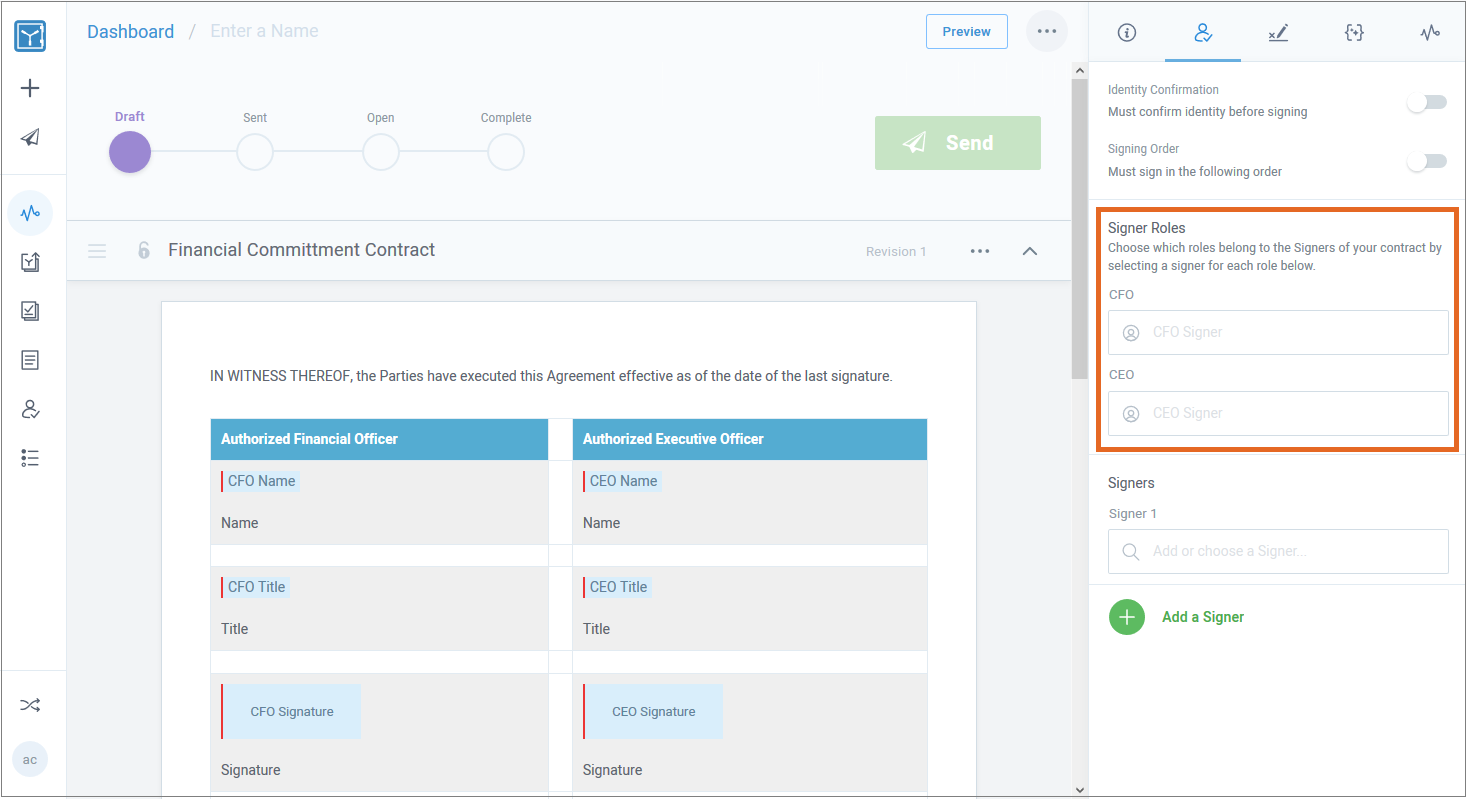
Task: Collapse the Financial Committment Contract section
Action: click(1030, 251)
